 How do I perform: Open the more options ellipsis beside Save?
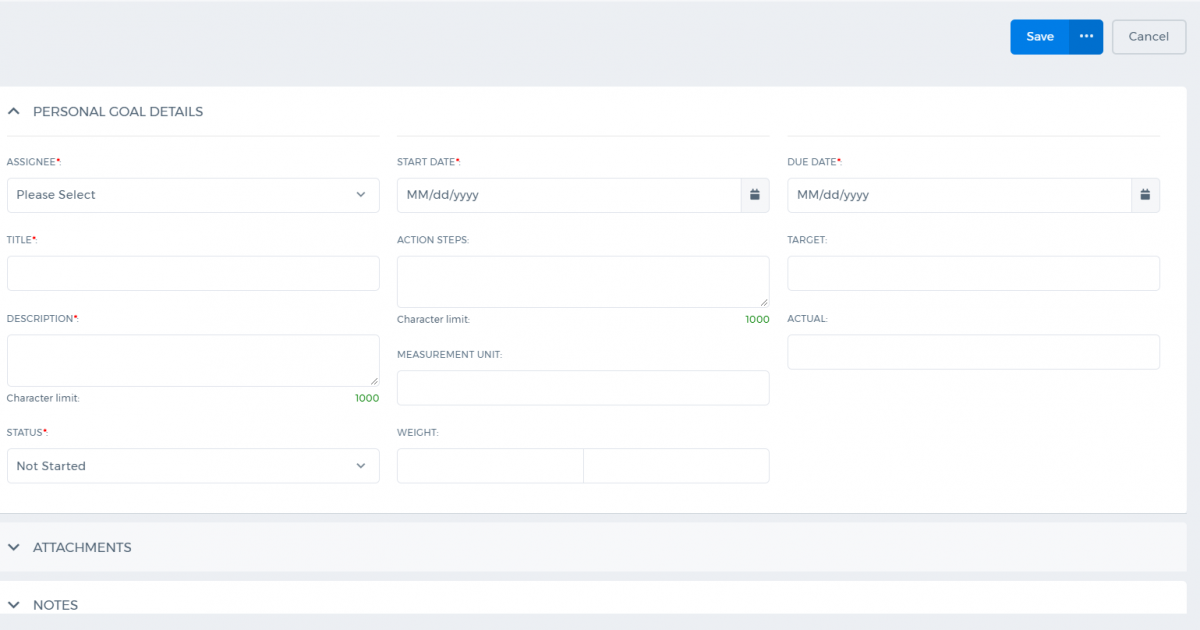1086,37
